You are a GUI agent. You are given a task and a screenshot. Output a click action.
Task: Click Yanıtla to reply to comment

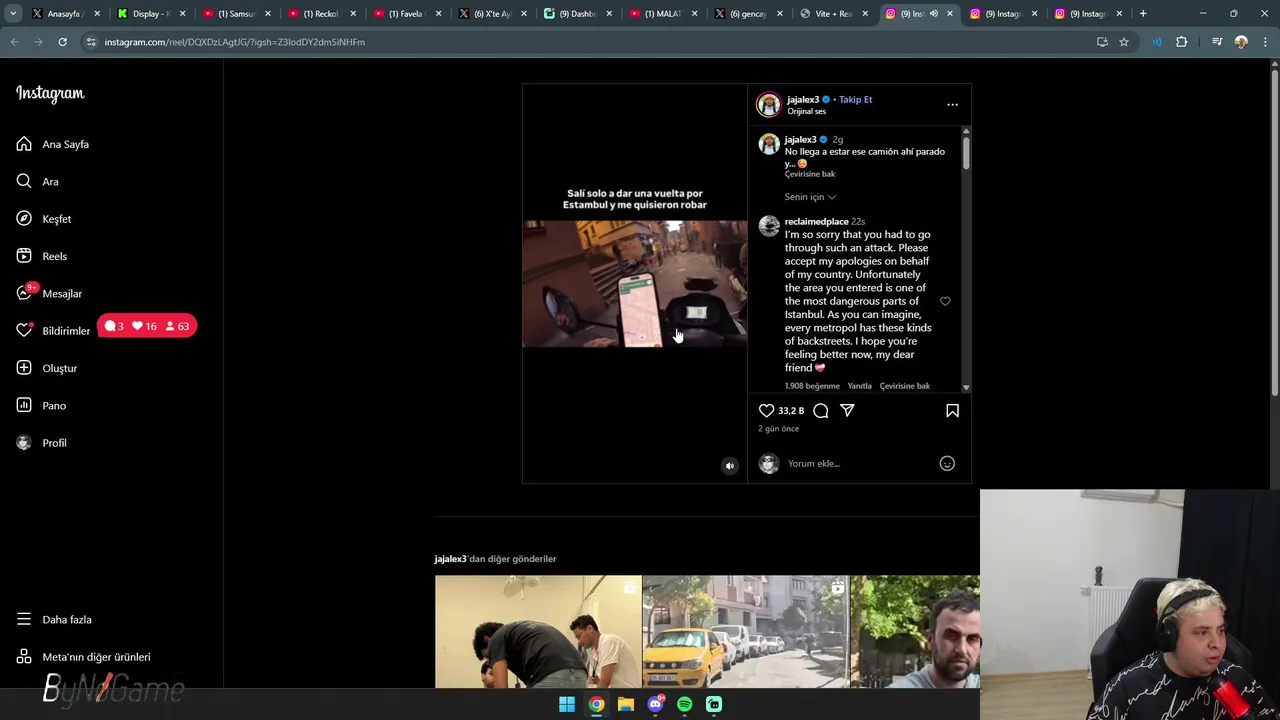click(x=860, y=386)
